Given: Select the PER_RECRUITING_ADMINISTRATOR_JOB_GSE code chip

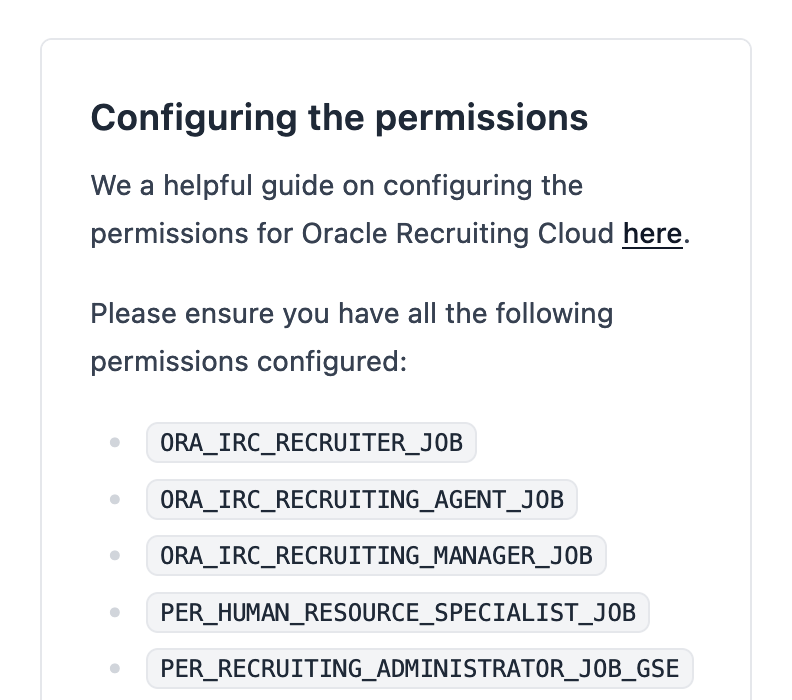Looking at the screenshot, I should click(x=419, y=669).
